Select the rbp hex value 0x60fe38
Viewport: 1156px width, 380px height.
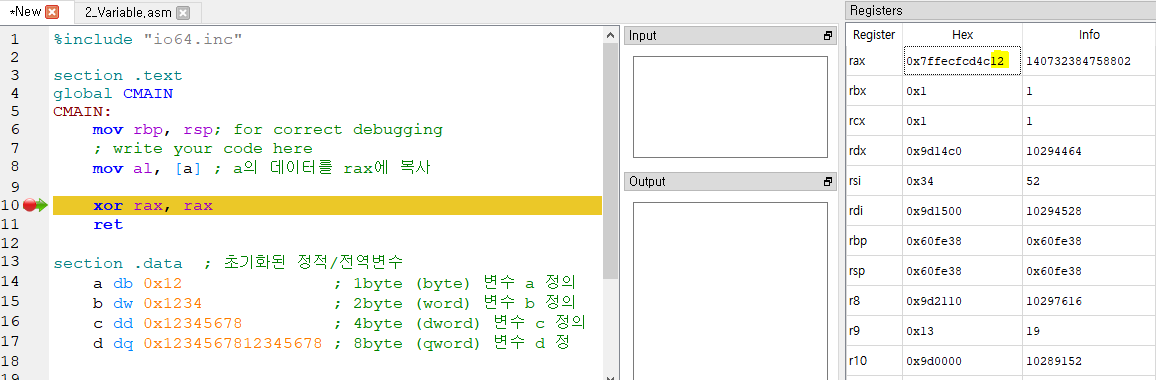pos(962,241)
